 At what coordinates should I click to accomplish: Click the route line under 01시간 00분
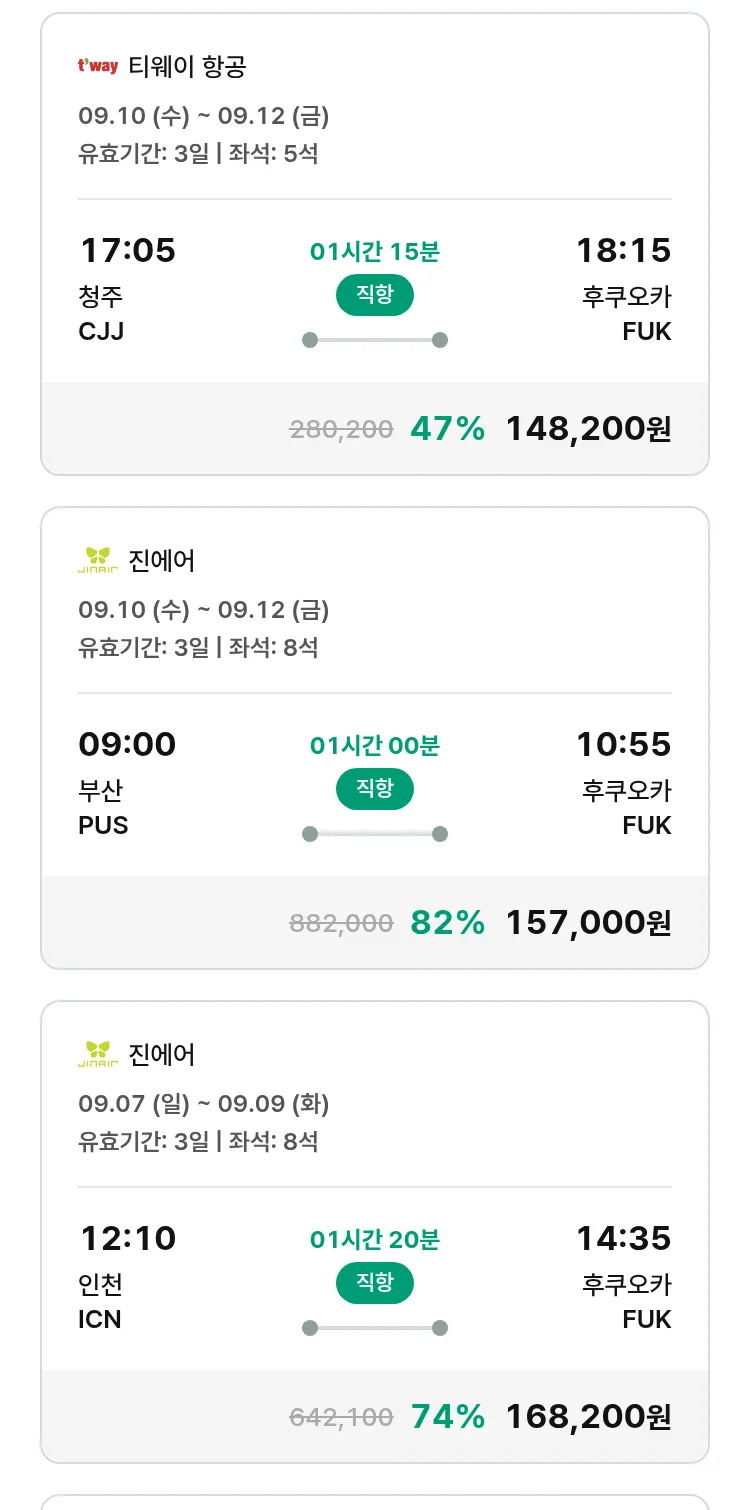(374, 834)
